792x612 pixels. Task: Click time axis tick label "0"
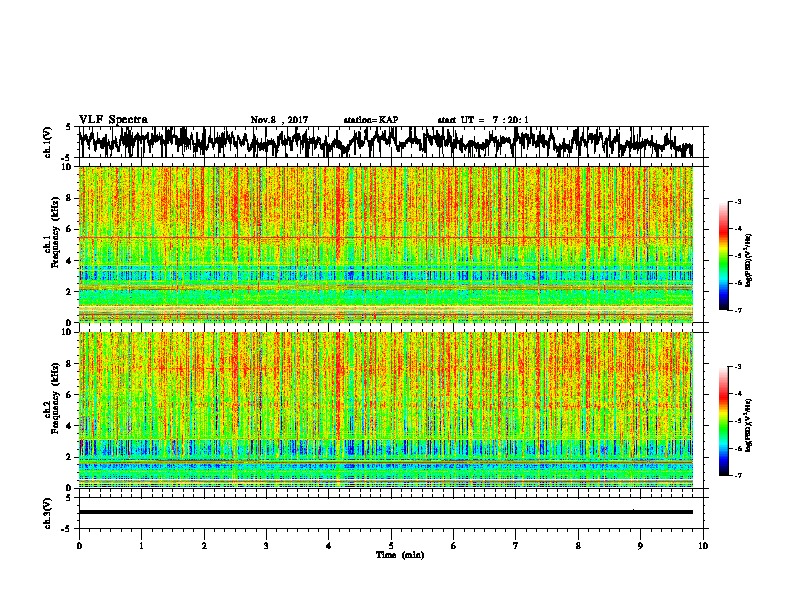pyautogui.click(x=79, y=546)
